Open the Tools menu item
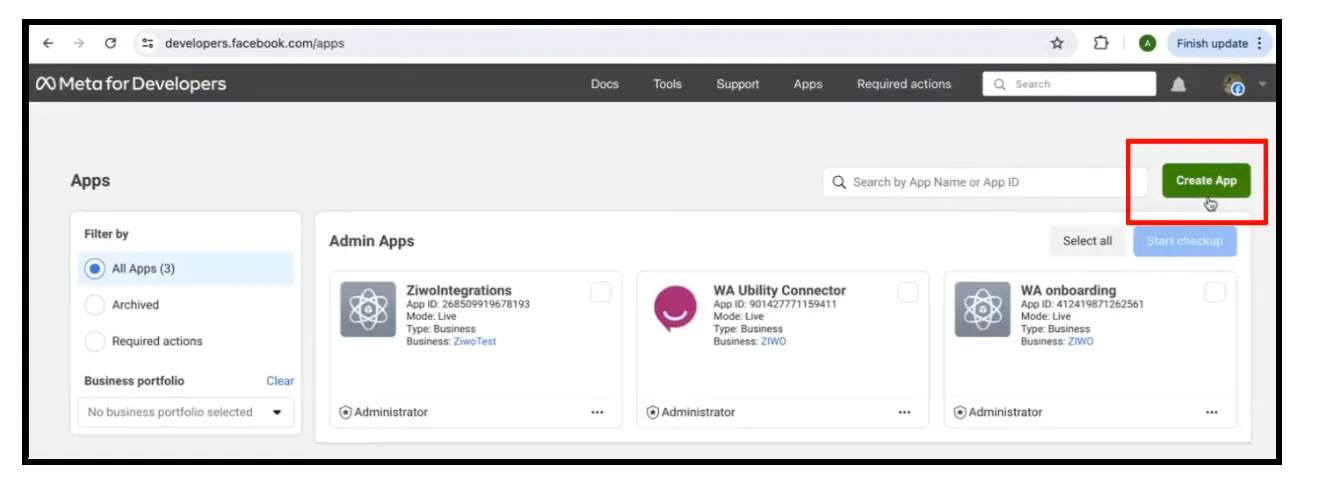 coord(667,84)
